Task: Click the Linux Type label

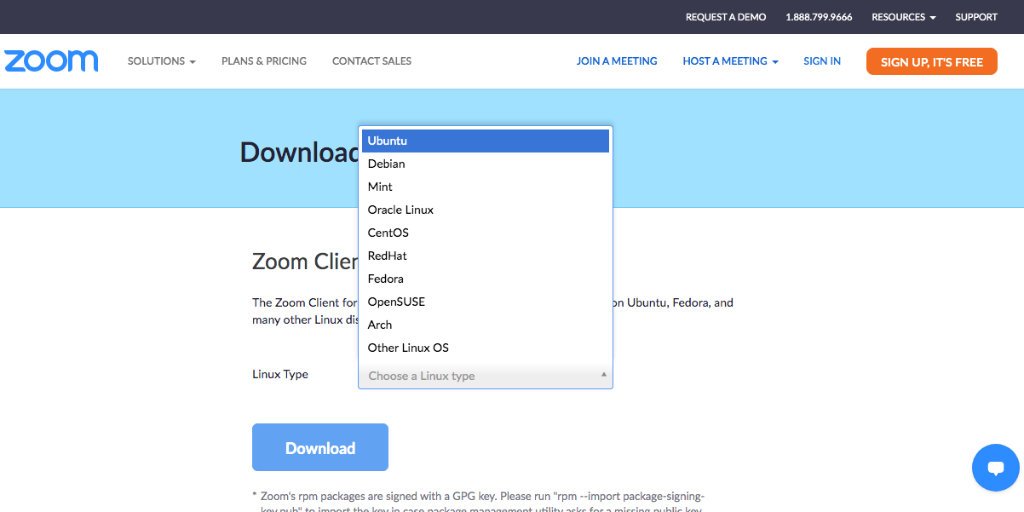Action: (x=280, y=374)
